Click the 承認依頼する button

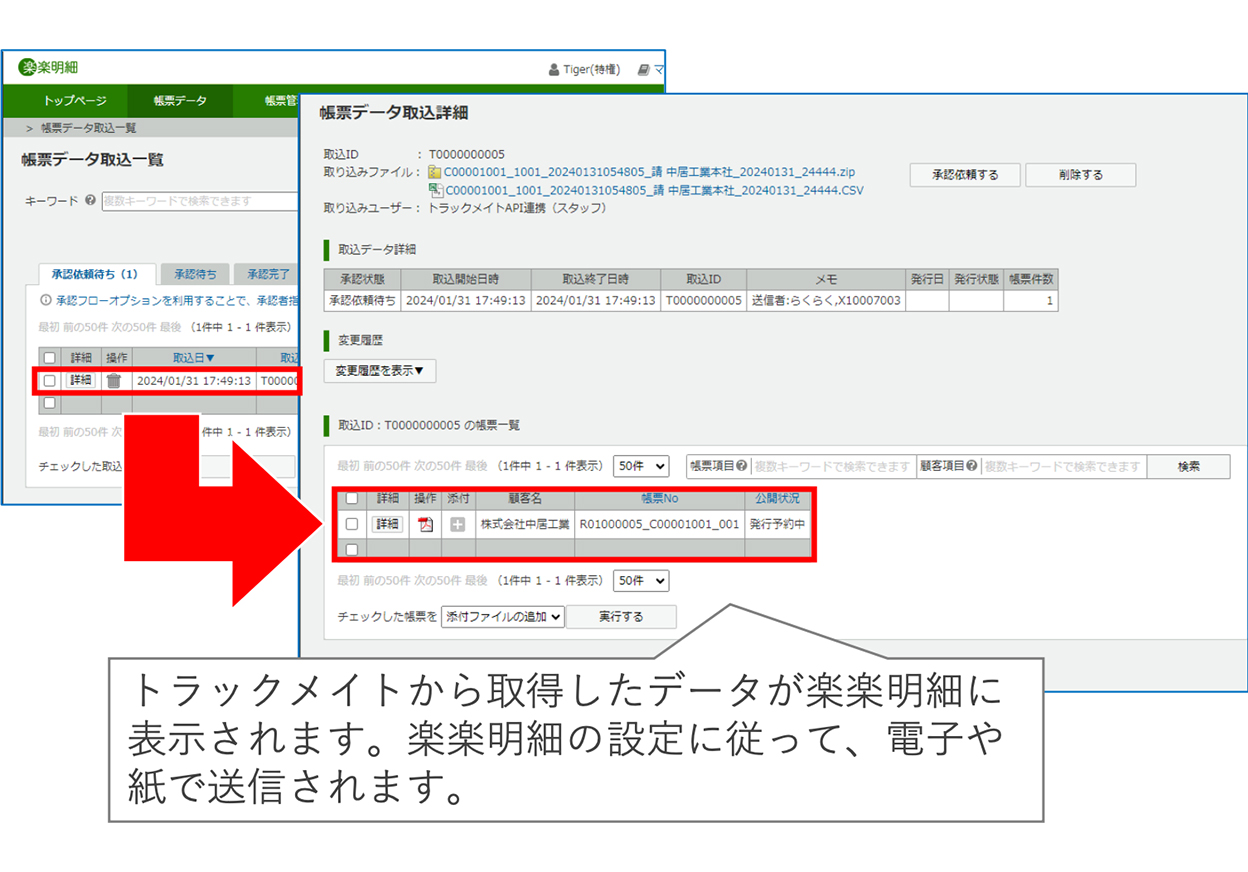click(x=965, y=175)
